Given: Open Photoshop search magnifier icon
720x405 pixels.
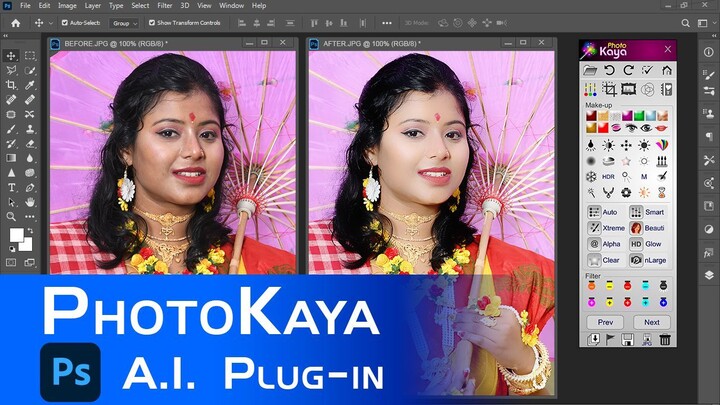Looking at the screenshot, I should (685, 23).
